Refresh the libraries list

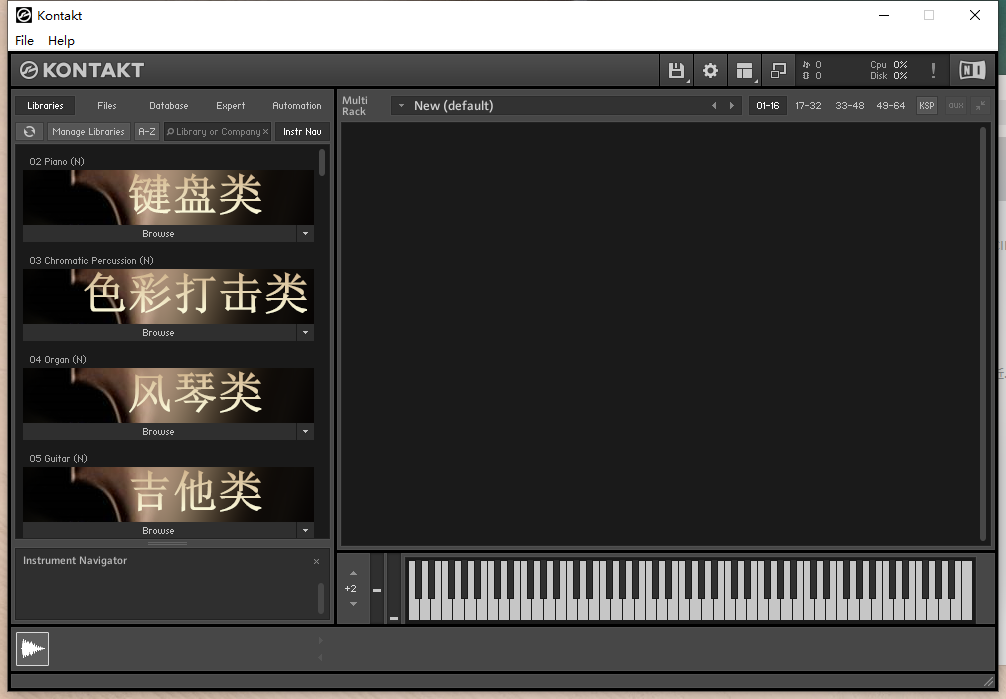coord(30,132)
